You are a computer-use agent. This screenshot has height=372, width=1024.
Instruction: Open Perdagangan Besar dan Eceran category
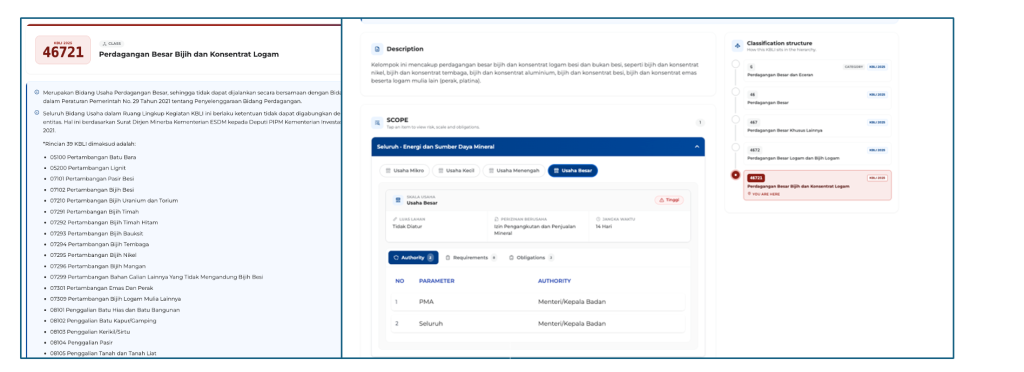click(x=817, y=70)
